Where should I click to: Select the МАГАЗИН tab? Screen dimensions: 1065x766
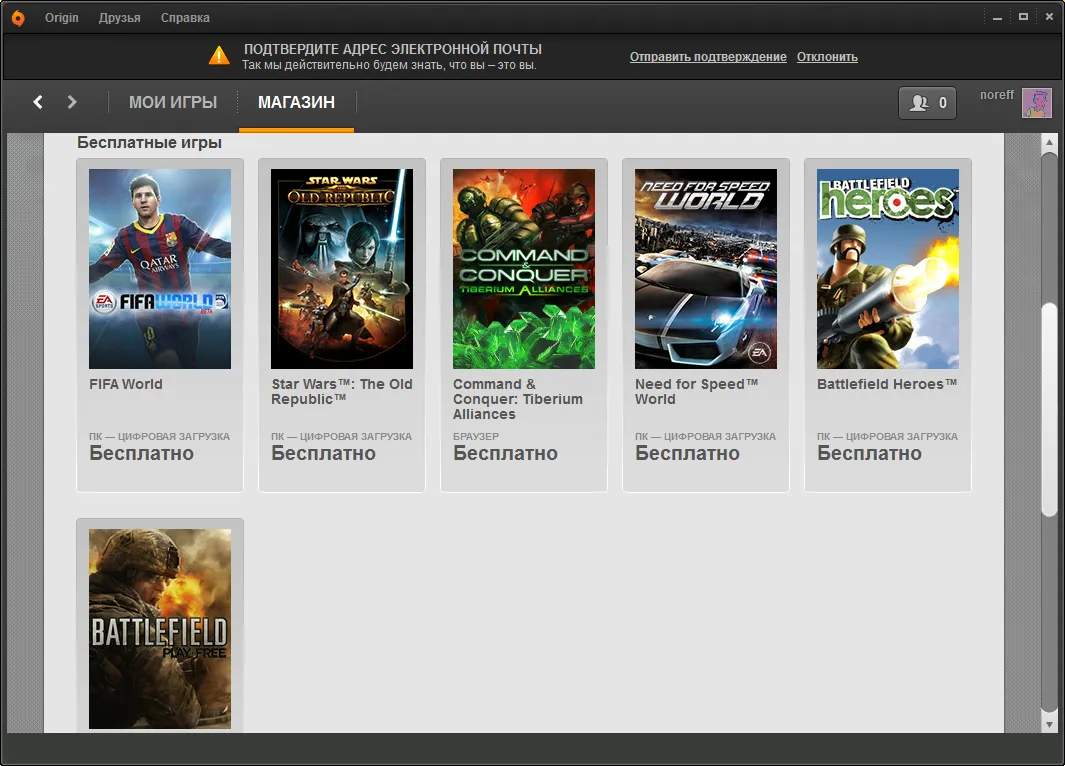[296, 102]
